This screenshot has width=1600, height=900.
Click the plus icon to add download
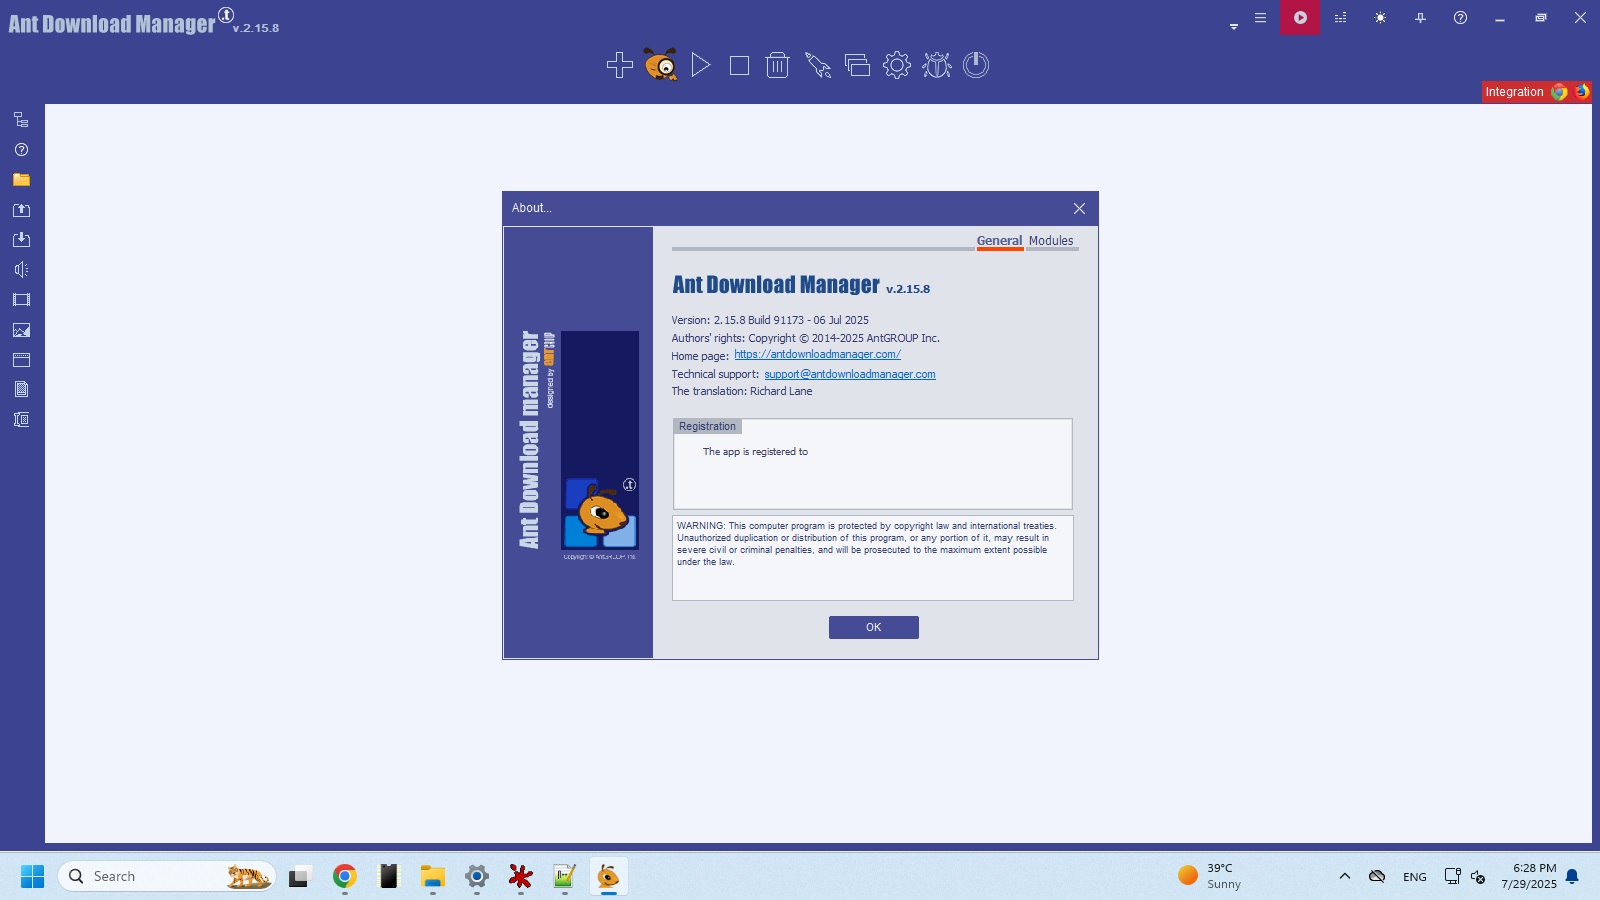(620, 65)
